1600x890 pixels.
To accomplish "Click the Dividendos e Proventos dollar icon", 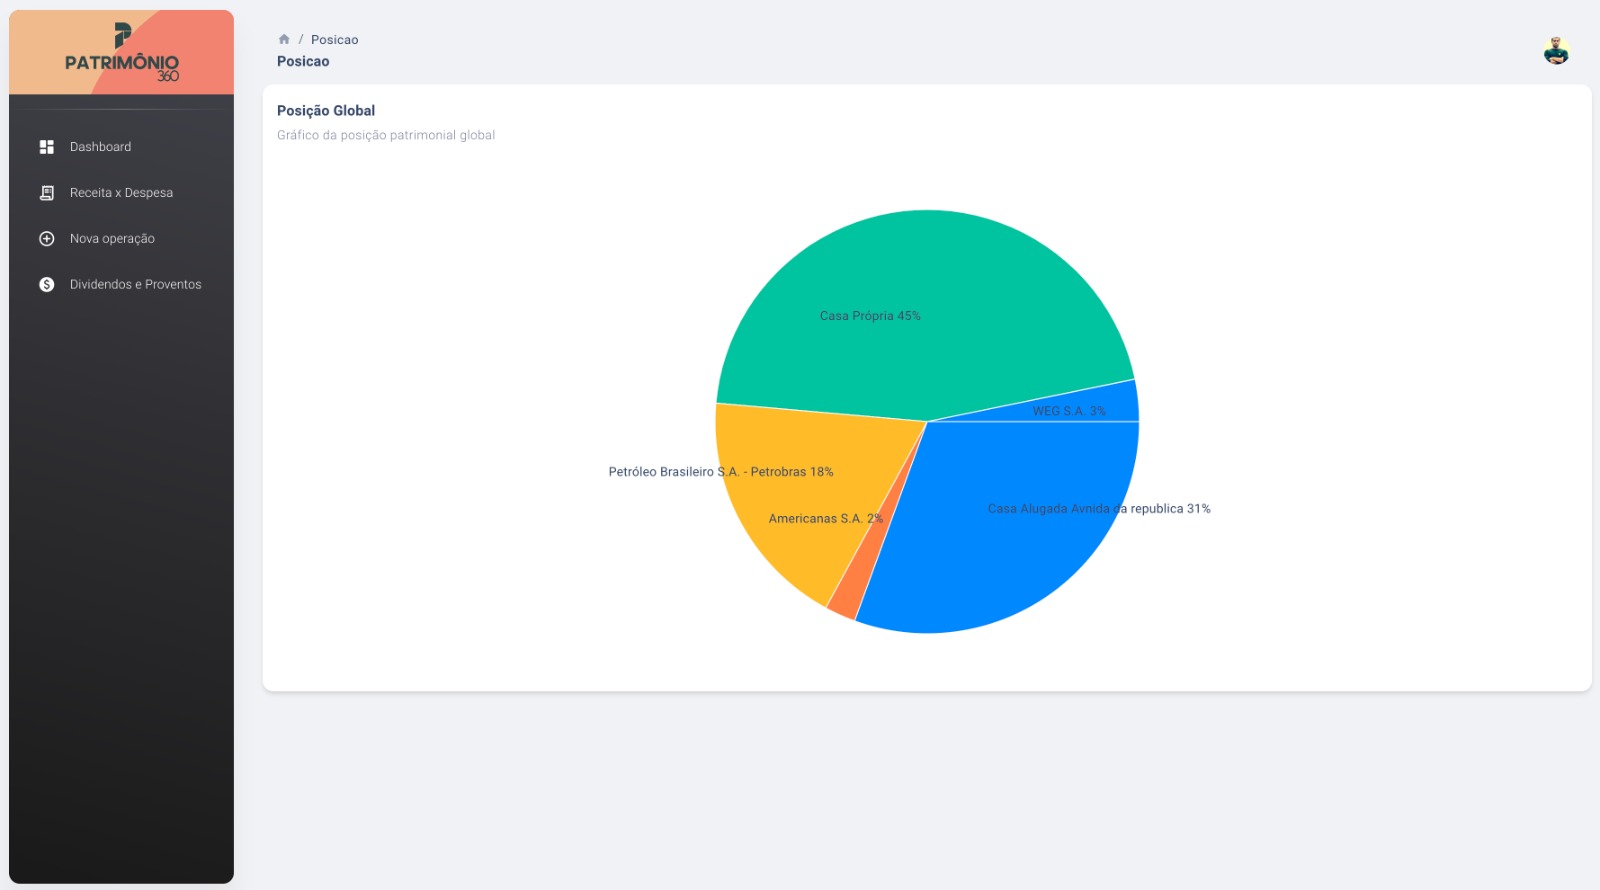I will tap(46, 285).
